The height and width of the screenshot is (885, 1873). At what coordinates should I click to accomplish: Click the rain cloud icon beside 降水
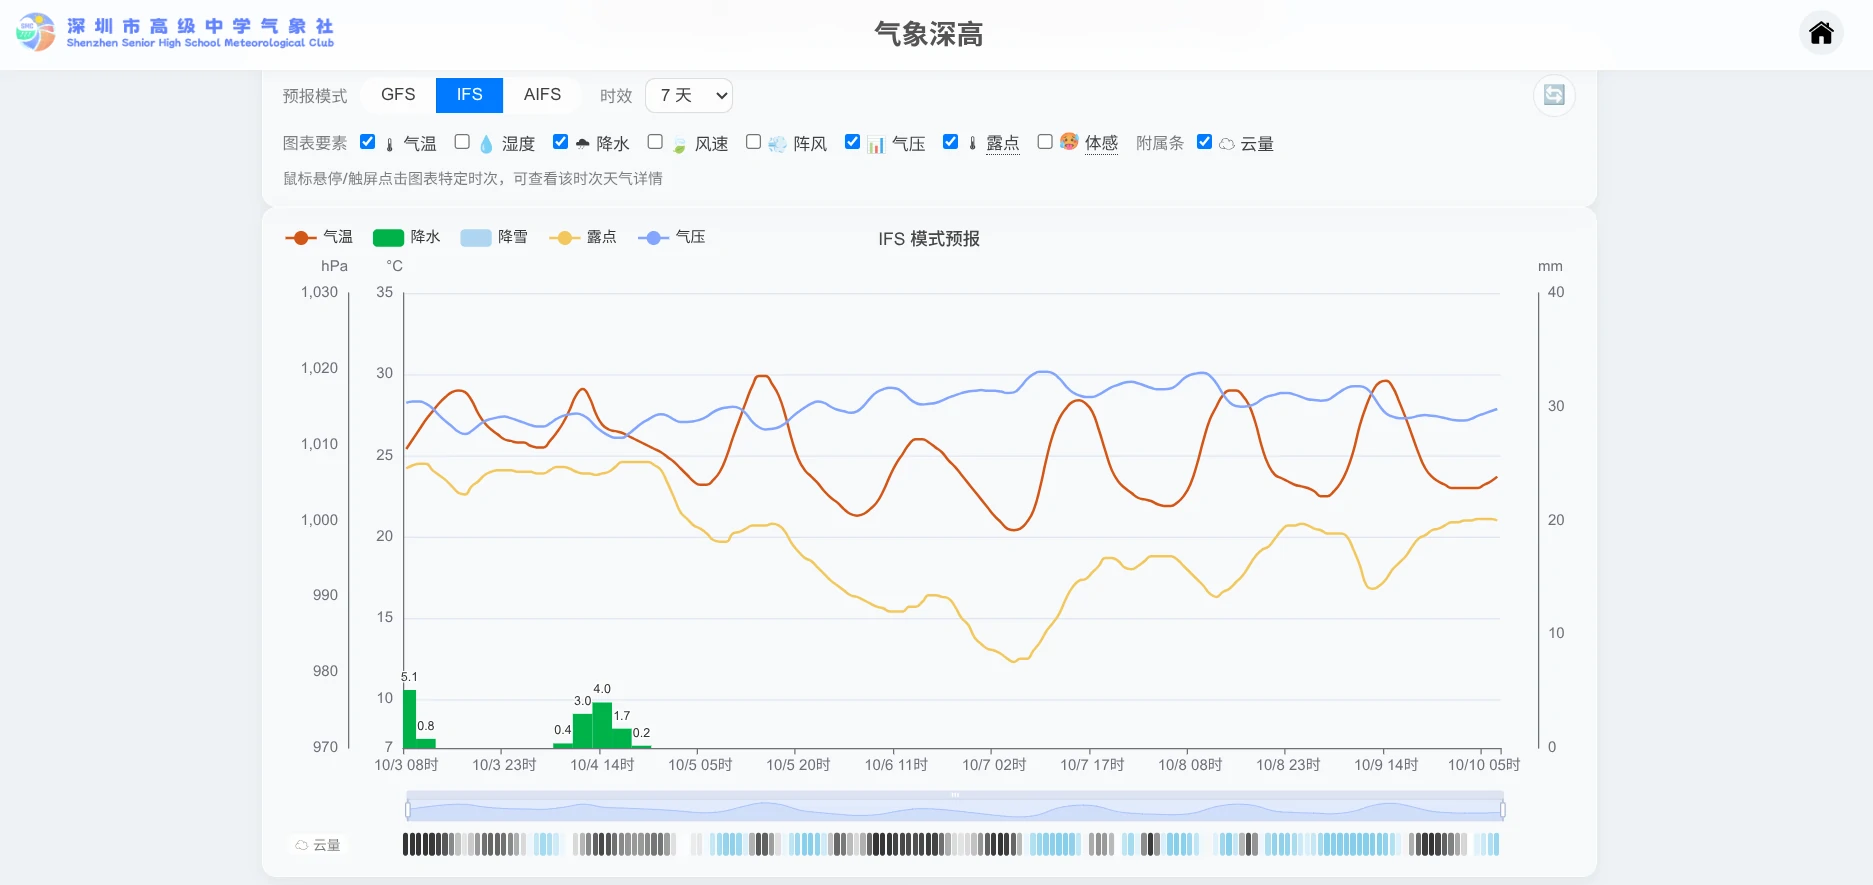582,144
